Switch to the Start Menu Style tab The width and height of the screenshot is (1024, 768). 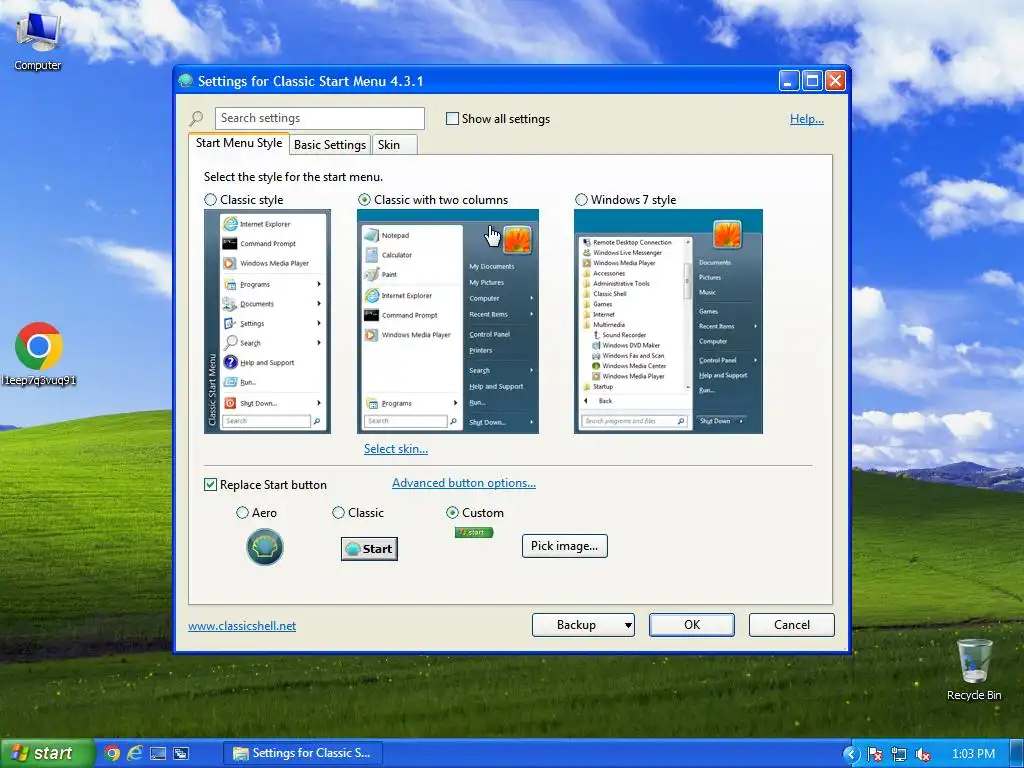click(239, 143)
